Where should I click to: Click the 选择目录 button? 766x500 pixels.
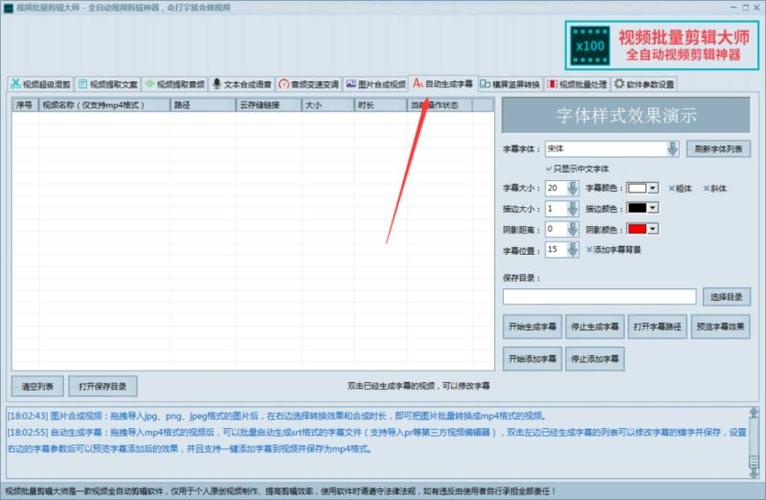click(726, 297)
